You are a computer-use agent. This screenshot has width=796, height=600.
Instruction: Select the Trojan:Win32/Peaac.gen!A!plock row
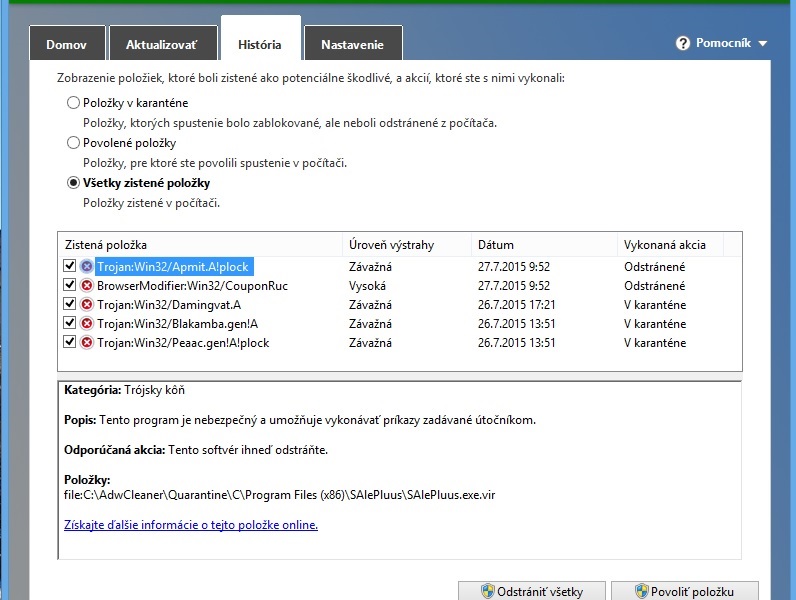coord(183,343)
